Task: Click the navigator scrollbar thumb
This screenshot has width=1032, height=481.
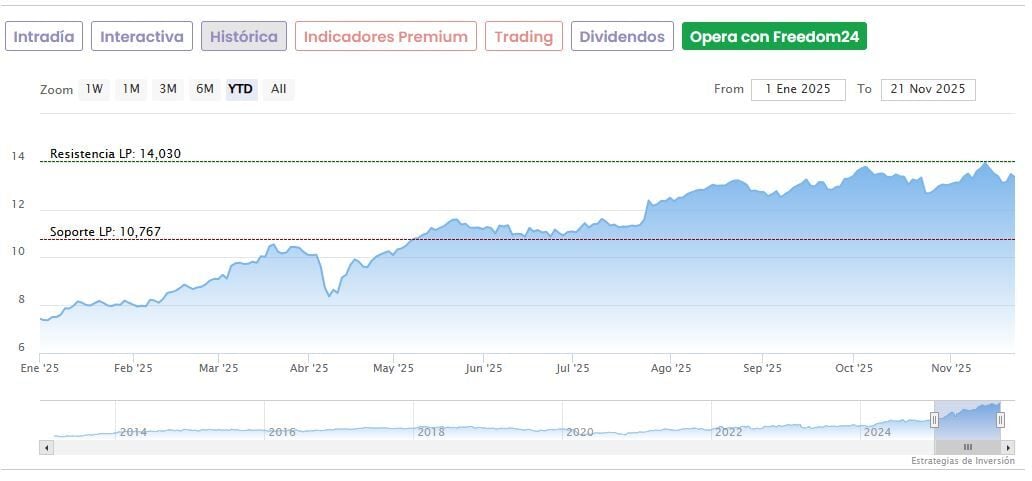Action: (x=967, y=447)
